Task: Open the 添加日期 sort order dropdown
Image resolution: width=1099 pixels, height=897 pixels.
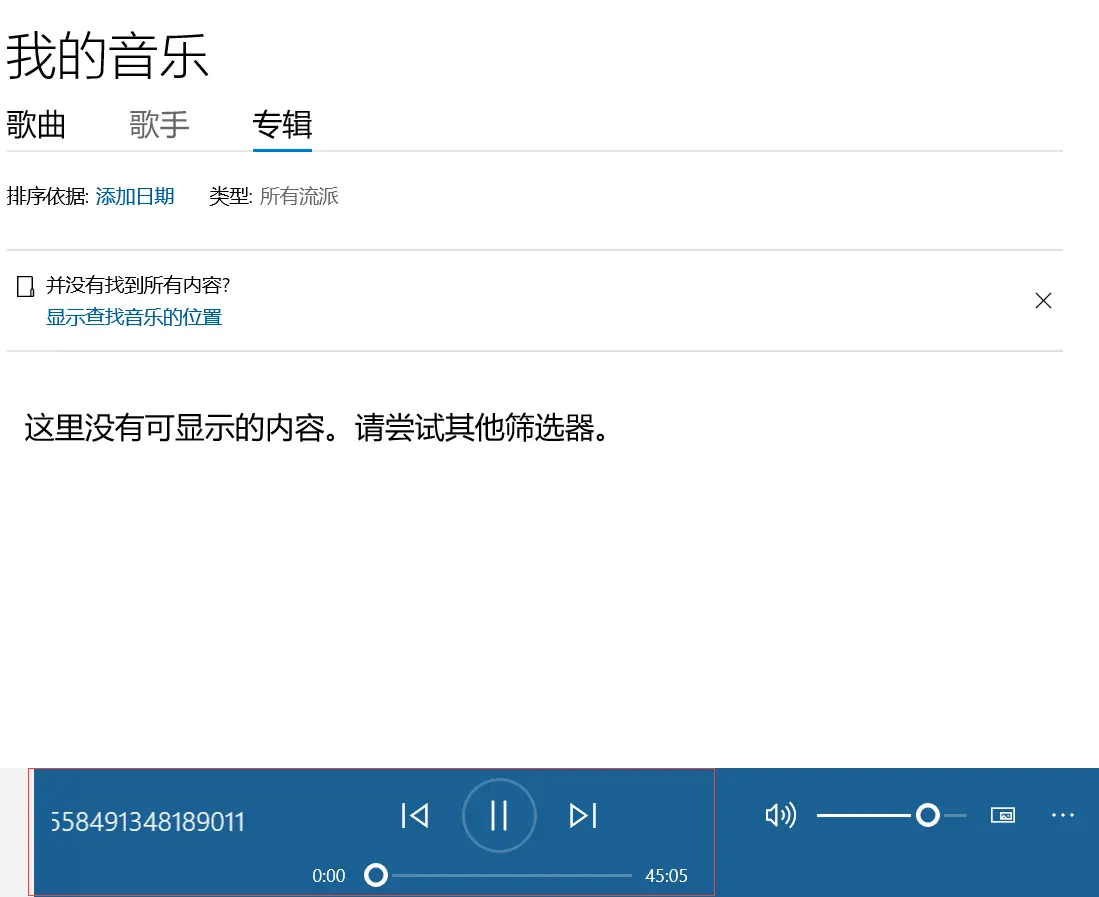Action: (x=135, y=196)
